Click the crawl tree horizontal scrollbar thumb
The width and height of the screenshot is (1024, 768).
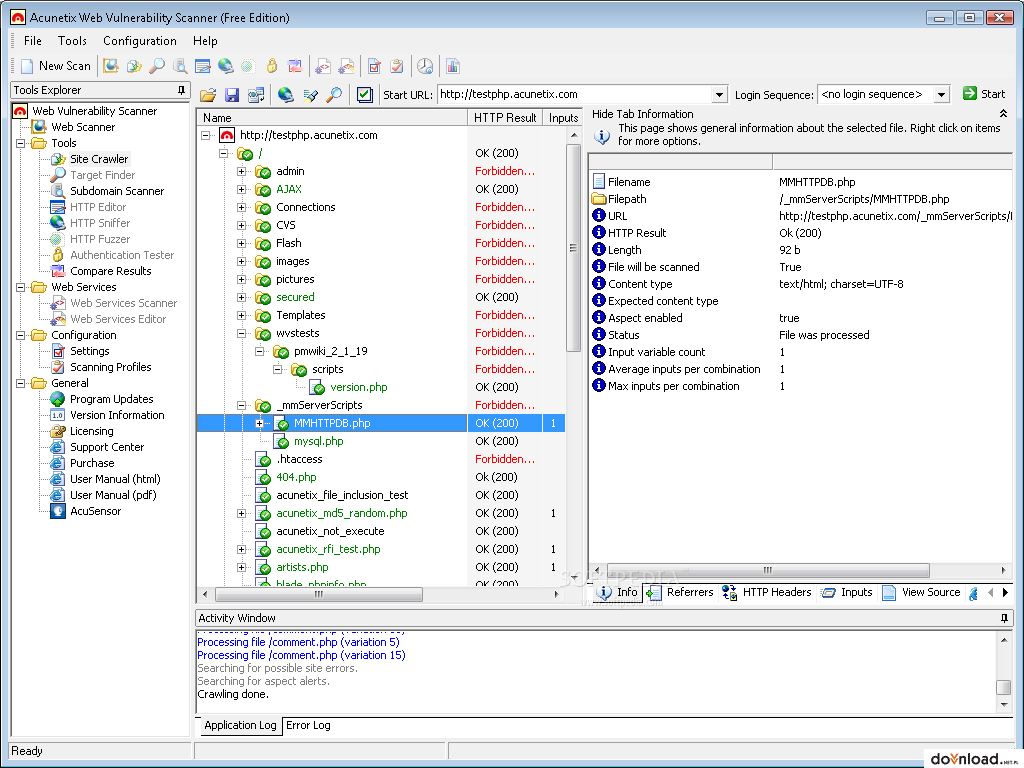319,594
